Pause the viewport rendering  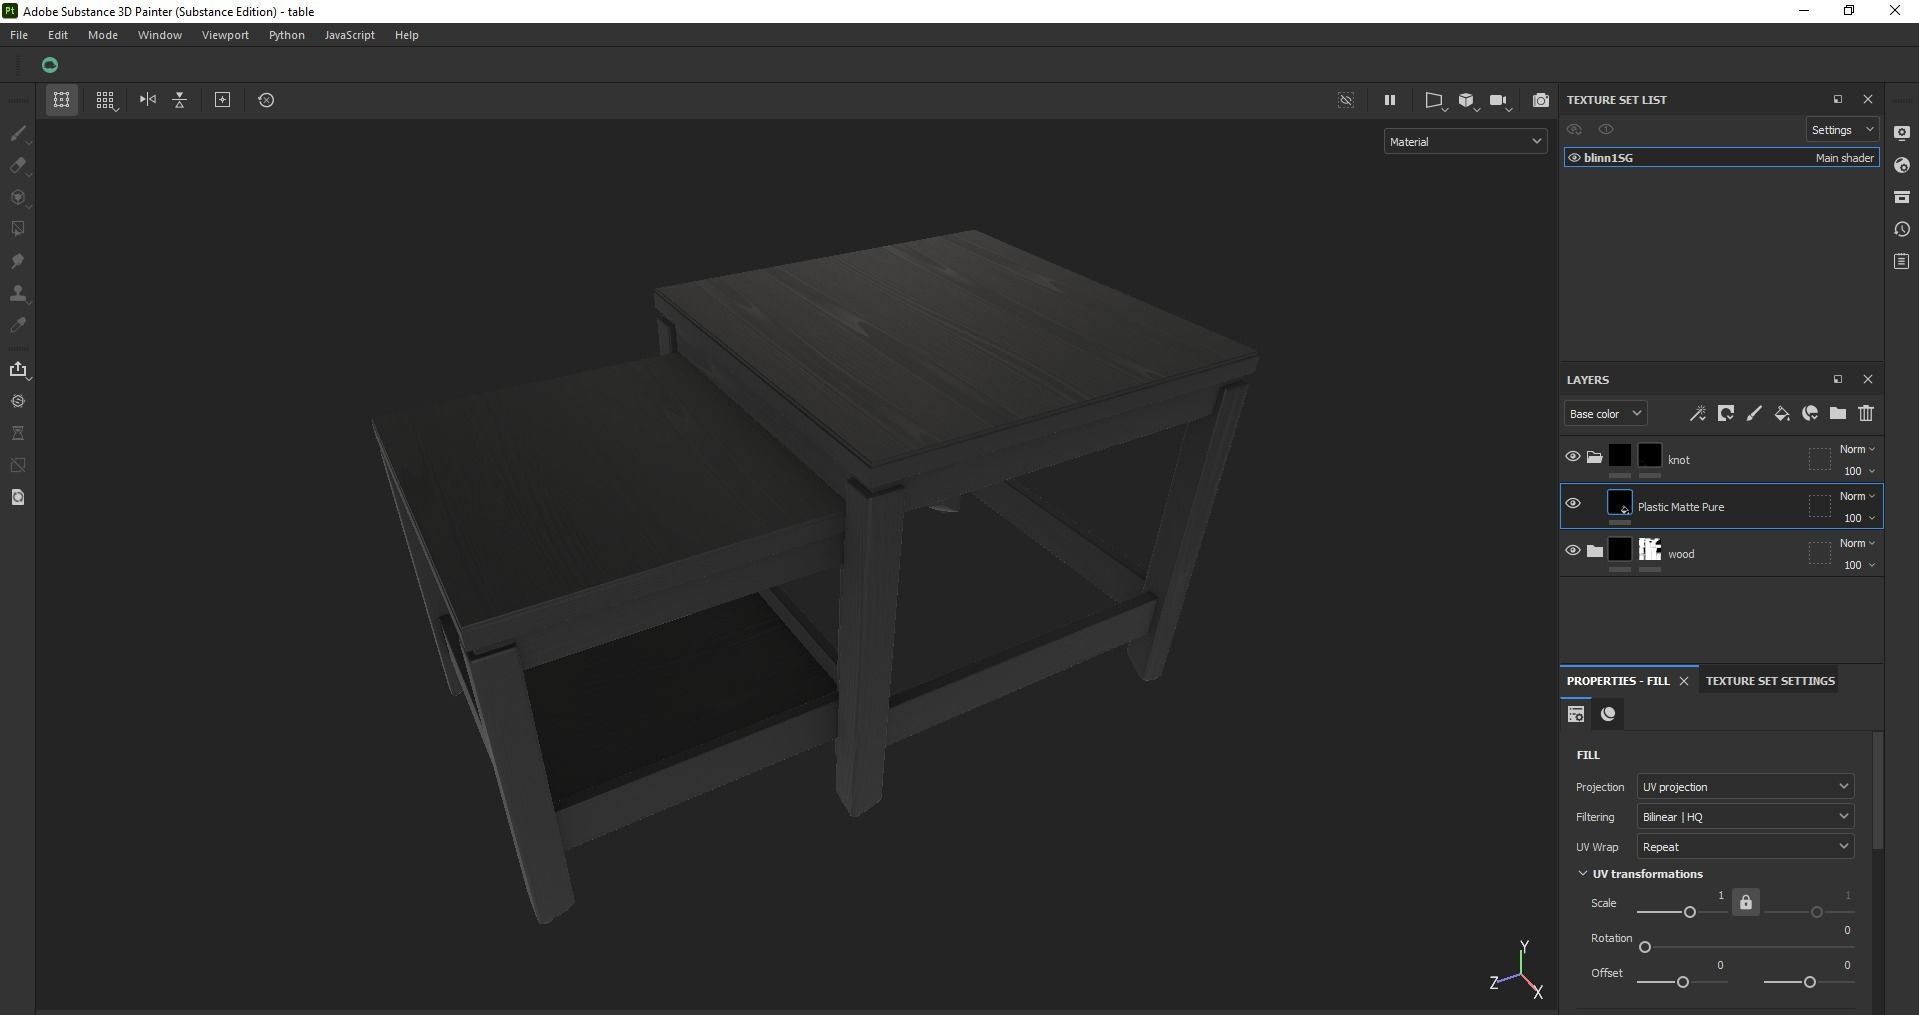pyautogui.click(x=1389, y=100)
